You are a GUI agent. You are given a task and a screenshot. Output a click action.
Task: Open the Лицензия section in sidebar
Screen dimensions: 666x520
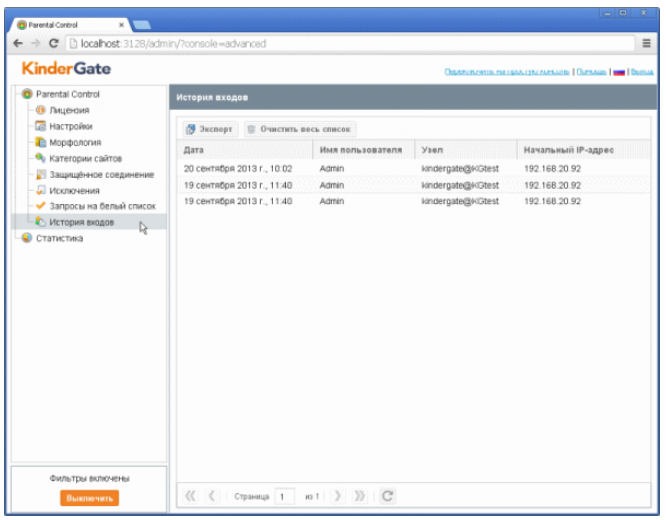point(68,110)
